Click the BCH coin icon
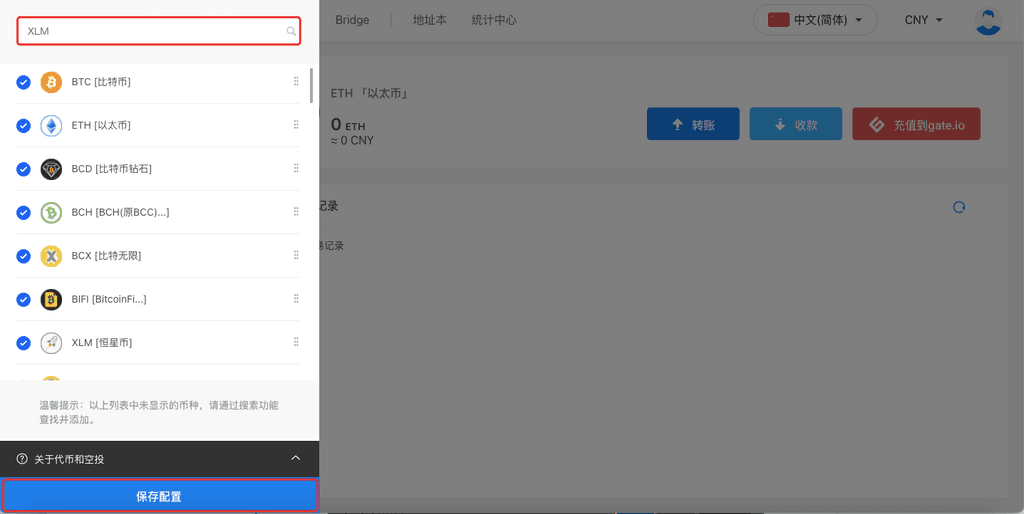Image resolution: width=1024 pixels, height=514 pixels. tap(51, 213)
